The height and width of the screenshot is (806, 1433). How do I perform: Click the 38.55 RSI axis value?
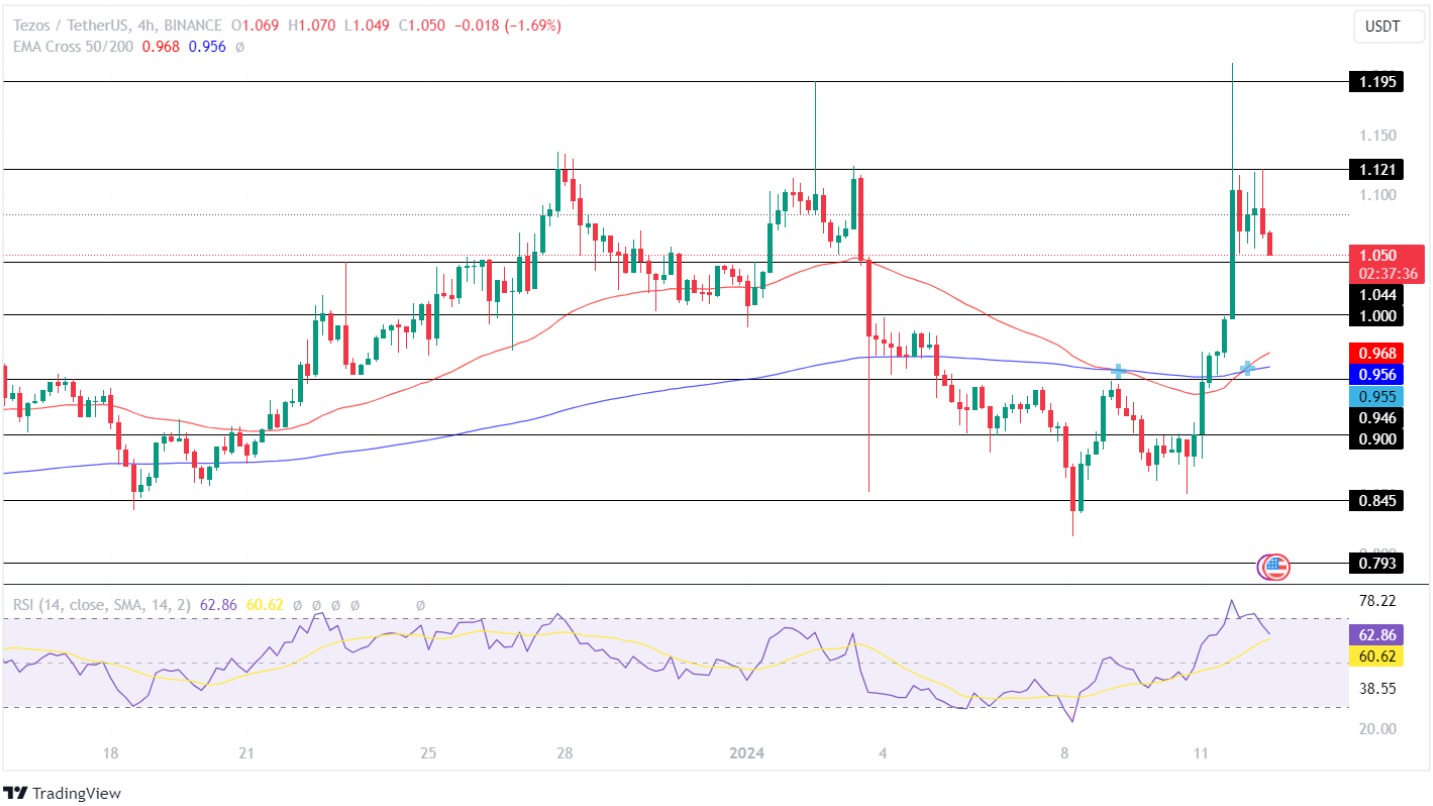point(1377,689)
